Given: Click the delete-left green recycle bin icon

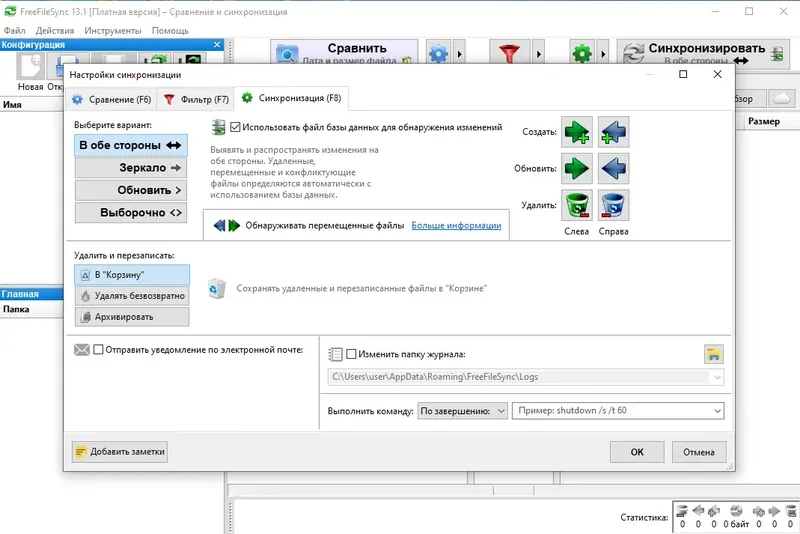Looking at the screenshot, I should tap(577, 205).
